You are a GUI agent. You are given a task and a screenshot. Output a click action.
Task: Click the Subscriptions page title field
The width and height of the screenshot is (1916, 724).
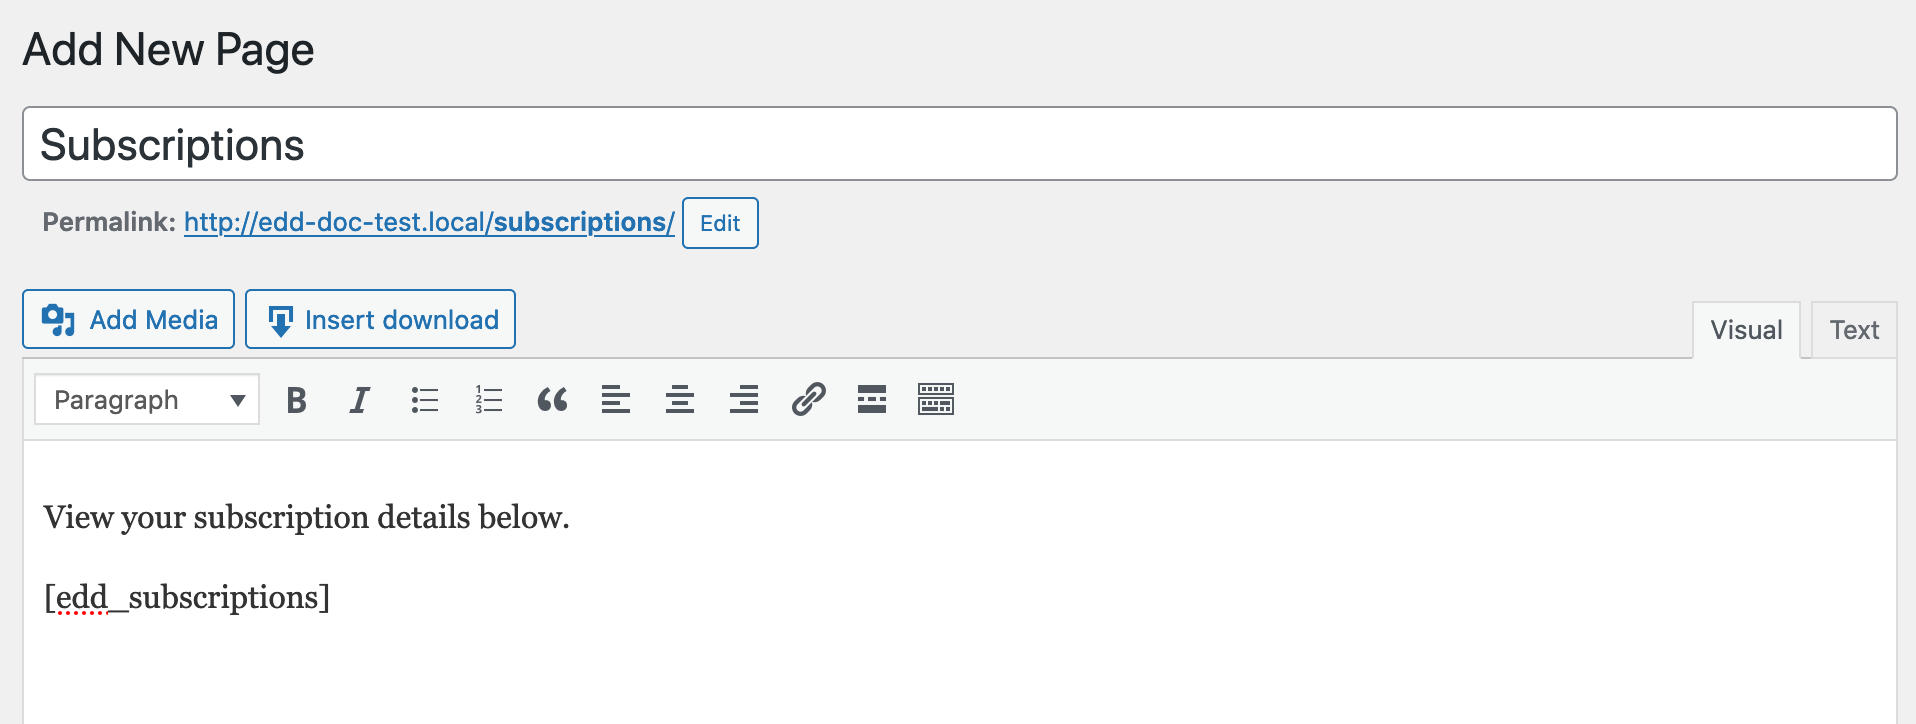coord(959,145)
